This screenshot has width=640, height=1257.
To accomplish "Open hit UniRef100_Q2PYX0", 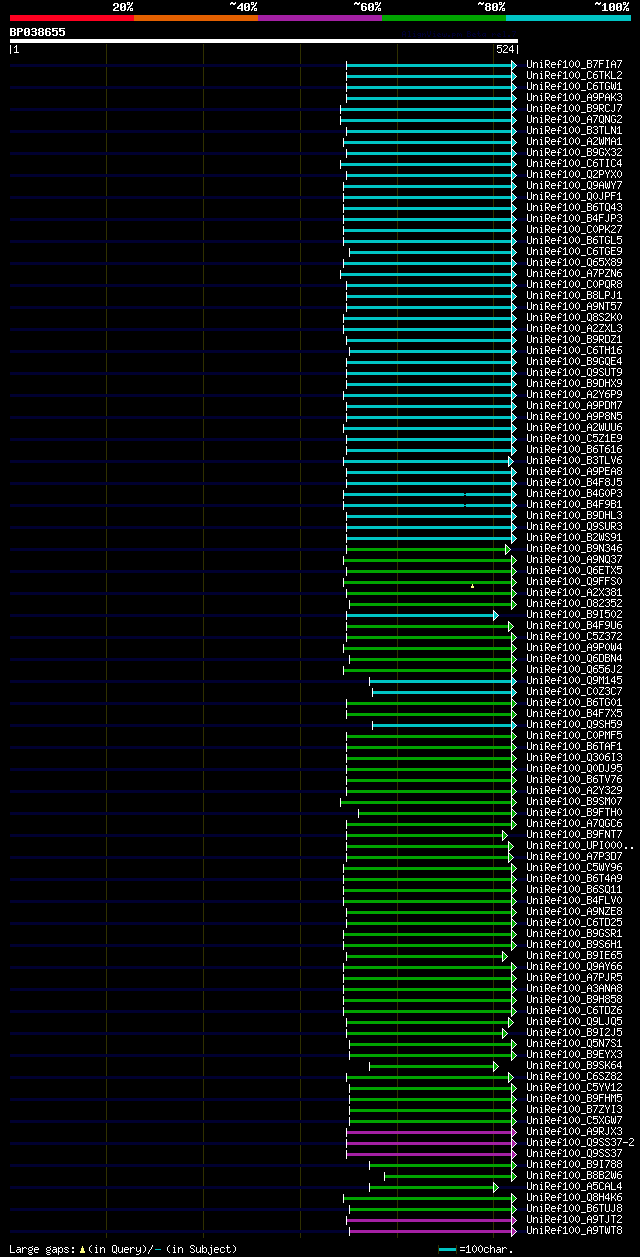I will [x=574, y=174].
